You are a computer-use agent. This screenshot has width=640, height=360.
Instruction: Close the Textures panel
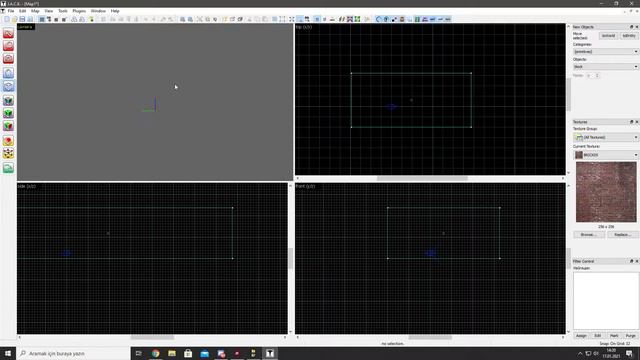point(636,122)
